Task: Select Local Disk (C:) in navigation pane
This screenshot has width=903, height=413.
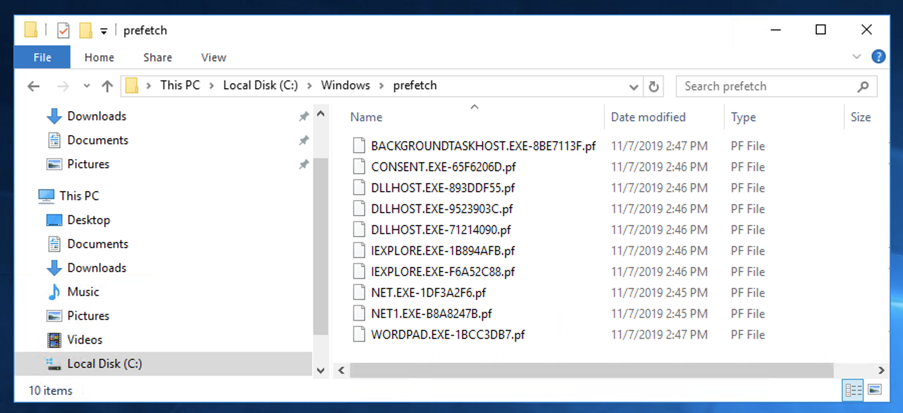Action: (x=104, y=364)
